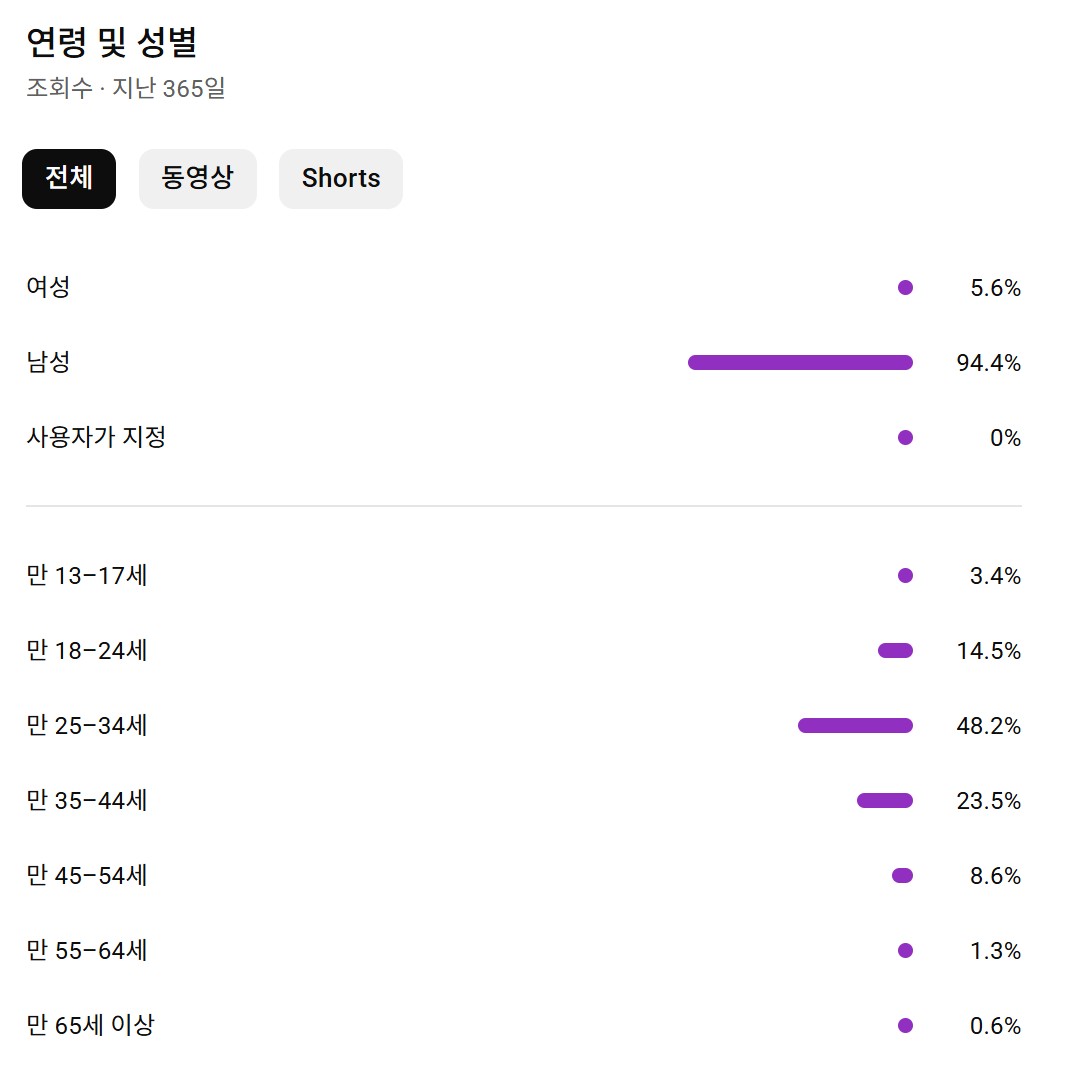Click the dot in the 사용자가 지정 row
This screenshot has height=1085, width=1087.
905,438
